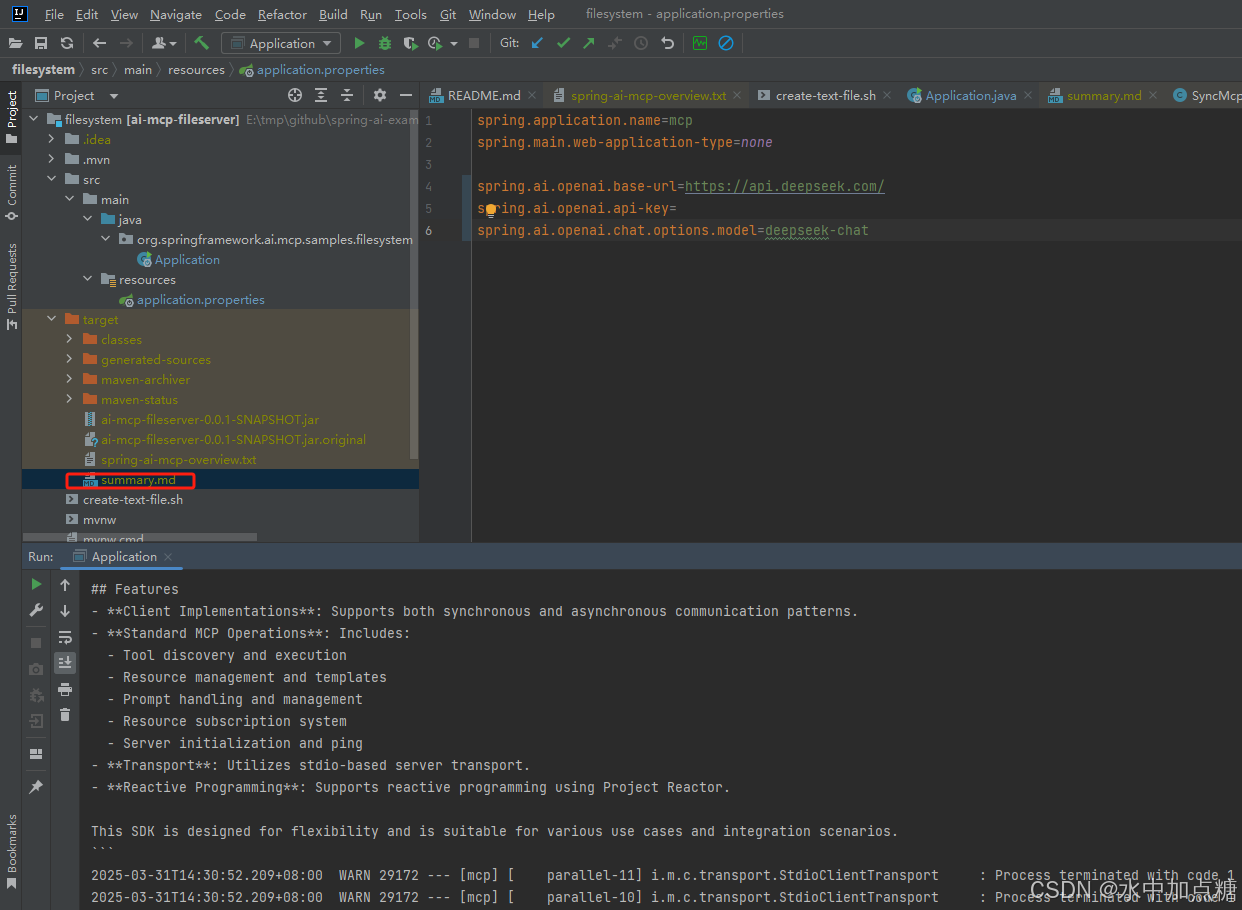Open the Application run configuration dropdown
Screen dimensions: 1242x910
click(281, 43)
